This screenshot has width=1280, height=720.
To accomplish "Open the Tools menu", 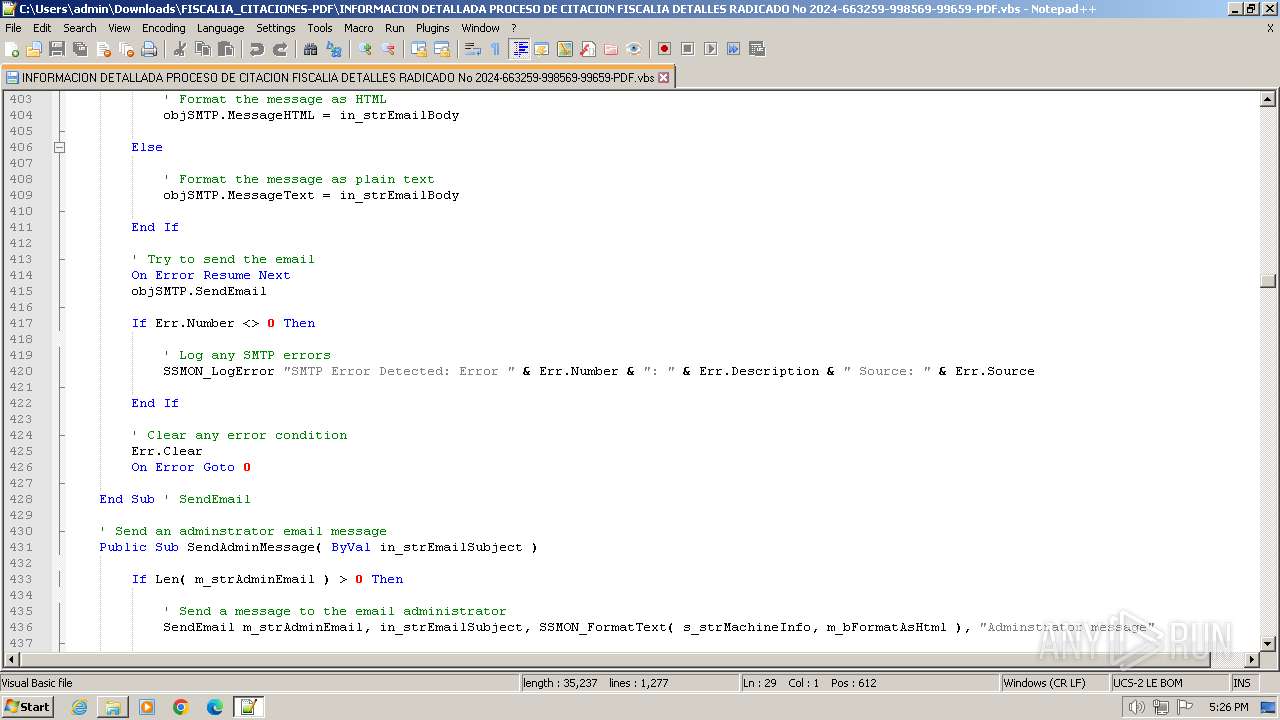I will click(x=320, y=28).
